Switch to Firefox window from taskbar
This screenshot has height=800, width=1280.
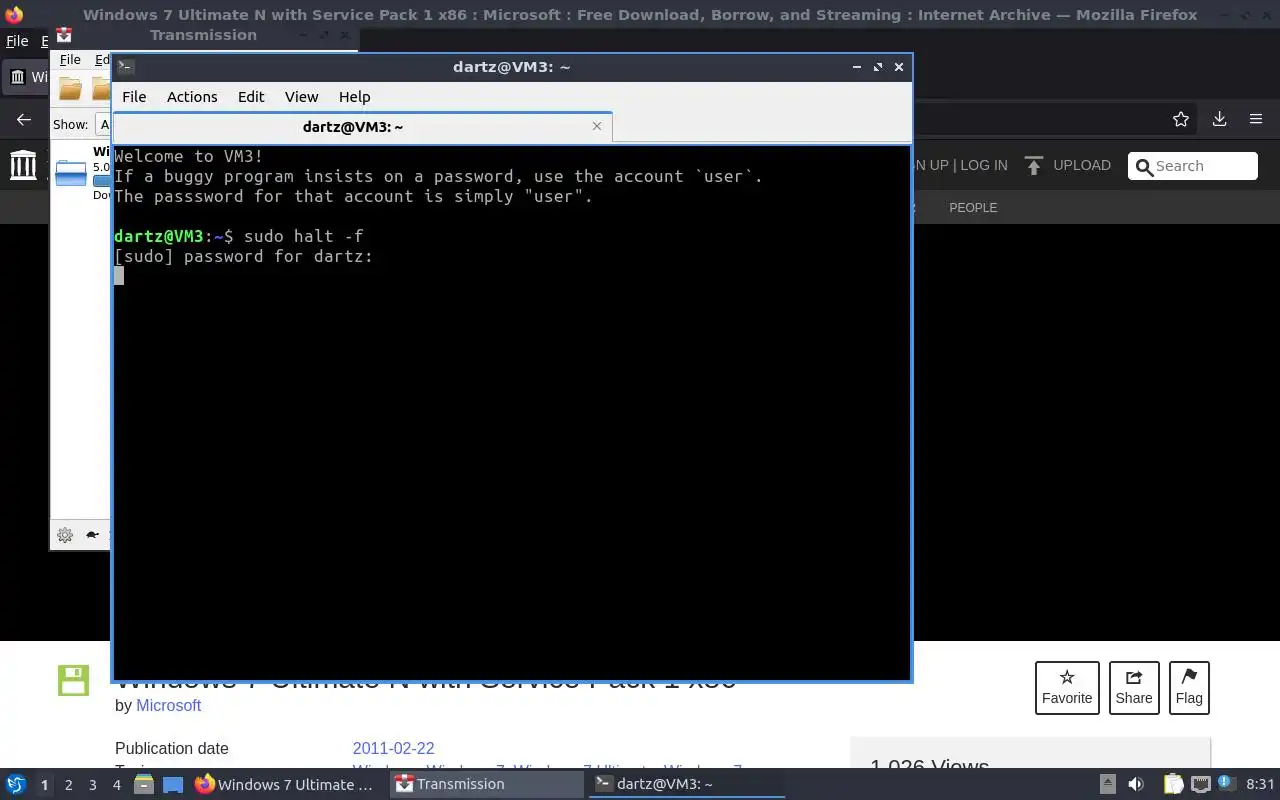click(x=286, y=784)
